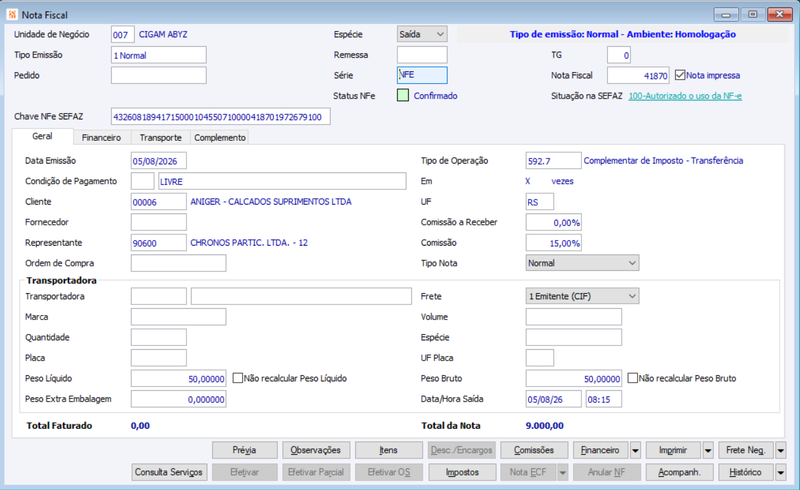Click the Tipo Emissão field
The image size is (800, 490).
tap(159, 55)
